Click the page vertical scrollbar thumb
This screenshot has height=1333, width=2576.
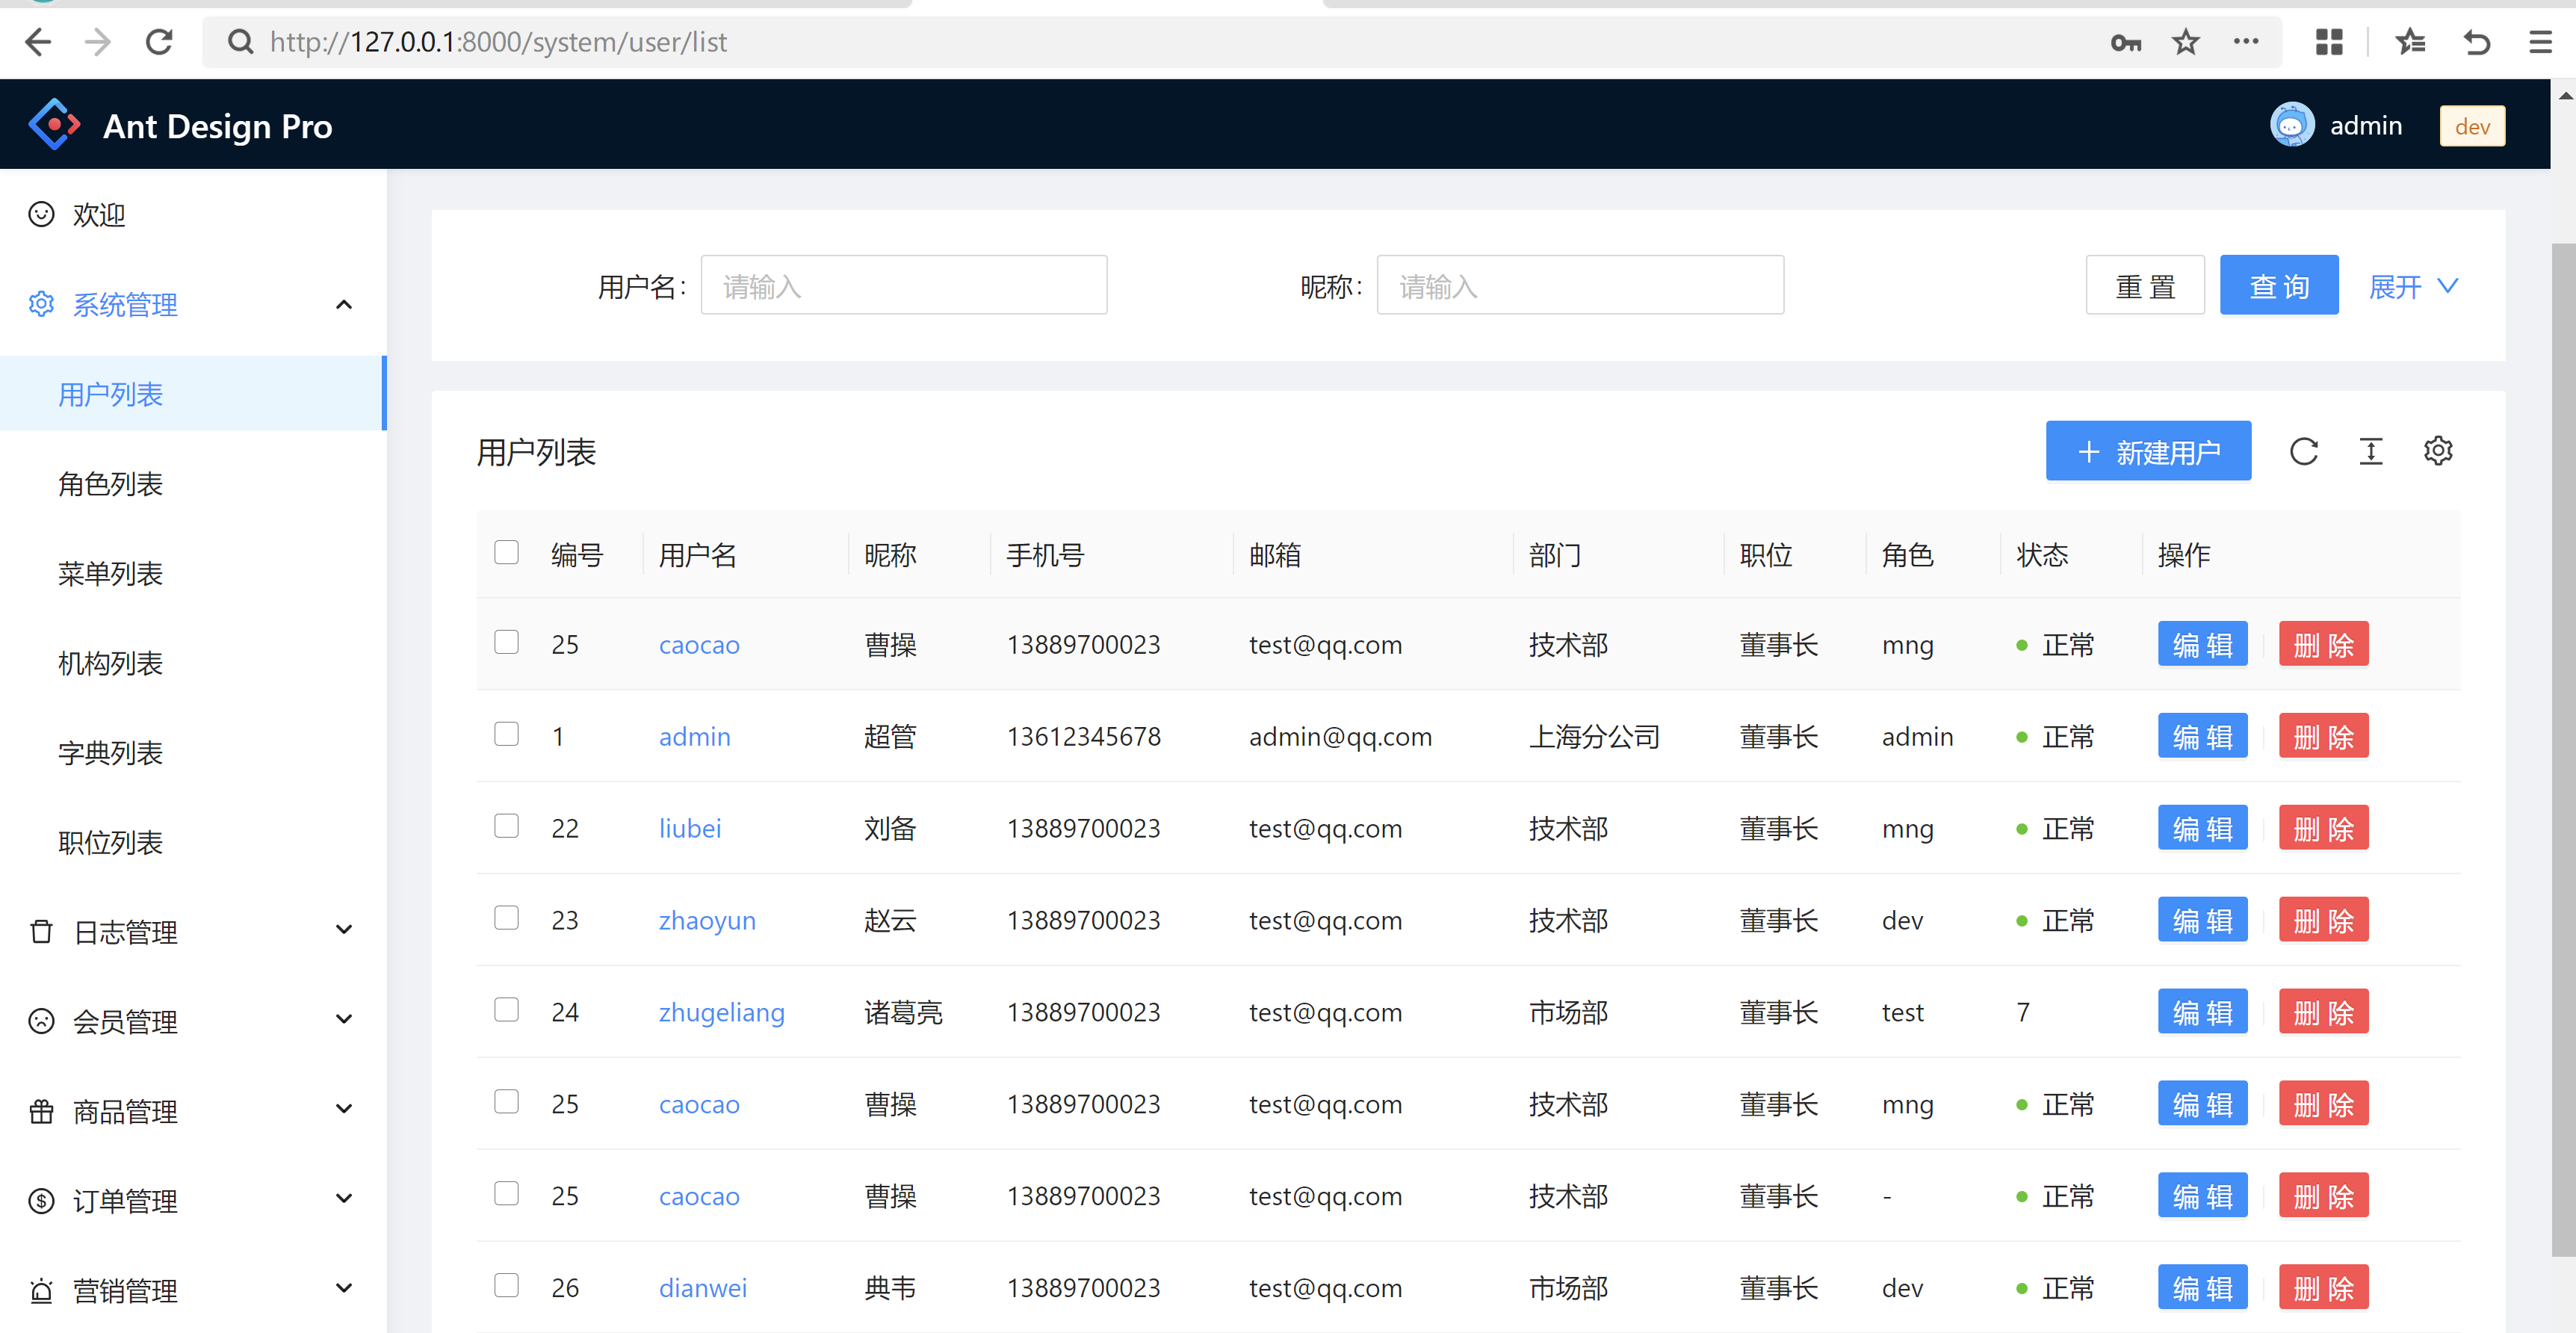click(x=2563, y=749)
